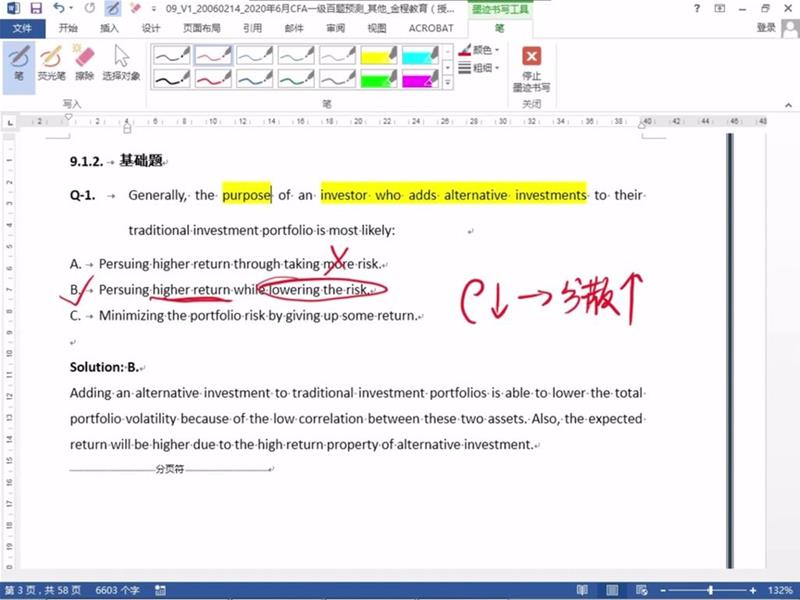The image size is (800, 600).
Task: Select the thick green pen preset
Action: pyautogui.click(x=296, y=79)
